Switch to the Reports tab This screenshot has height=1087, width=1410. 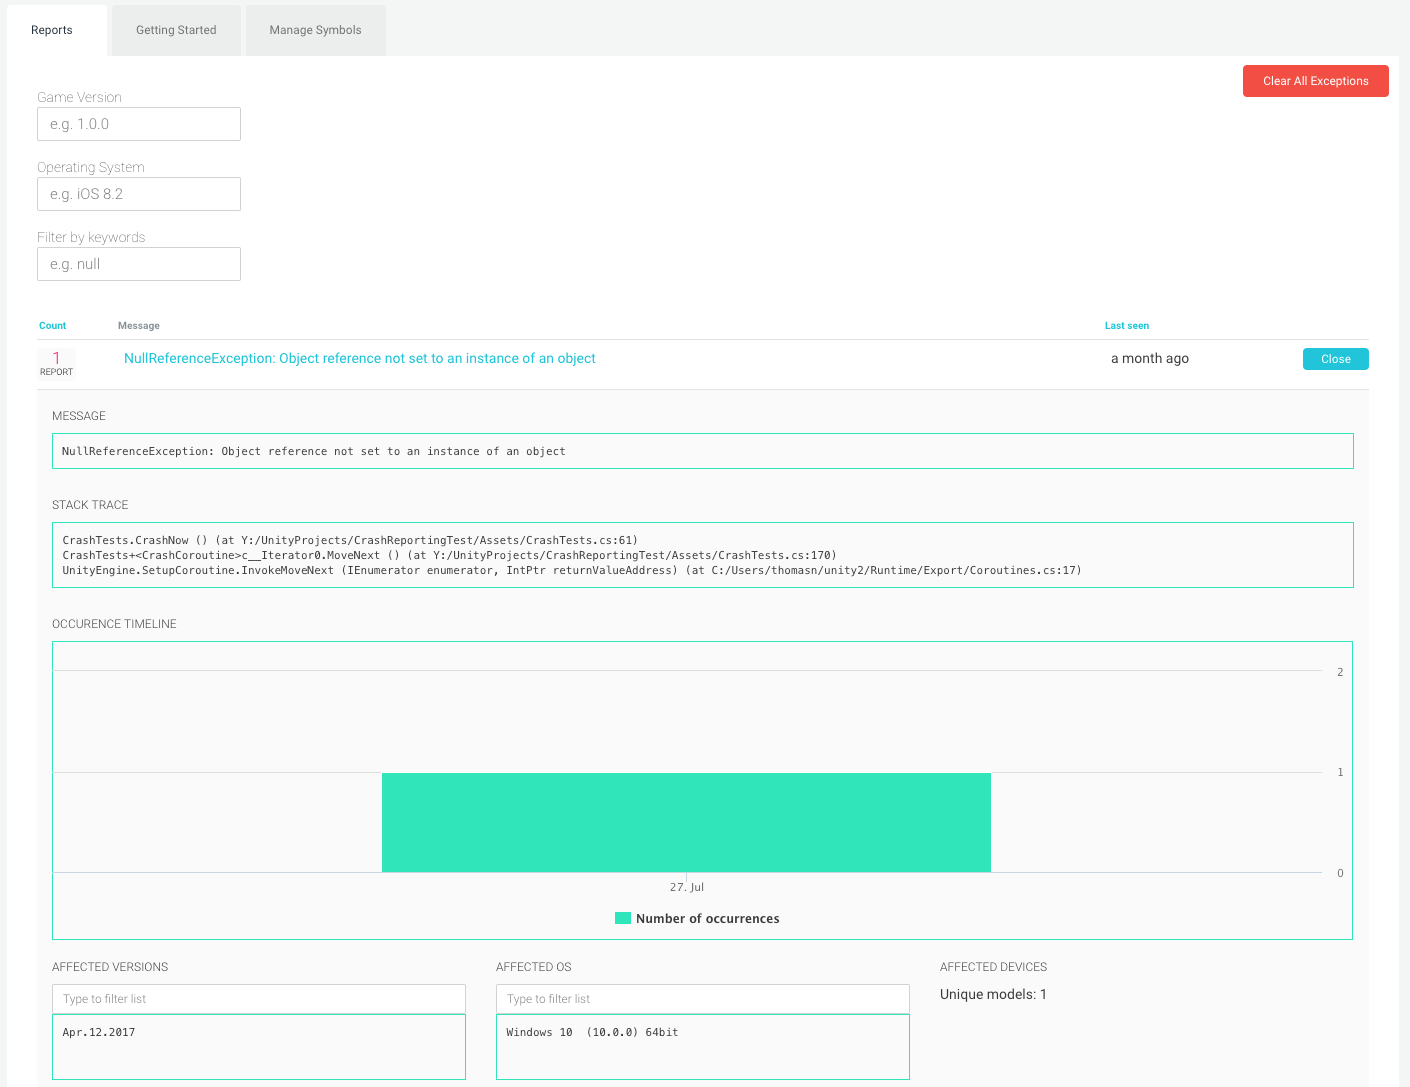pyautogui.click(x=52, y=30)
